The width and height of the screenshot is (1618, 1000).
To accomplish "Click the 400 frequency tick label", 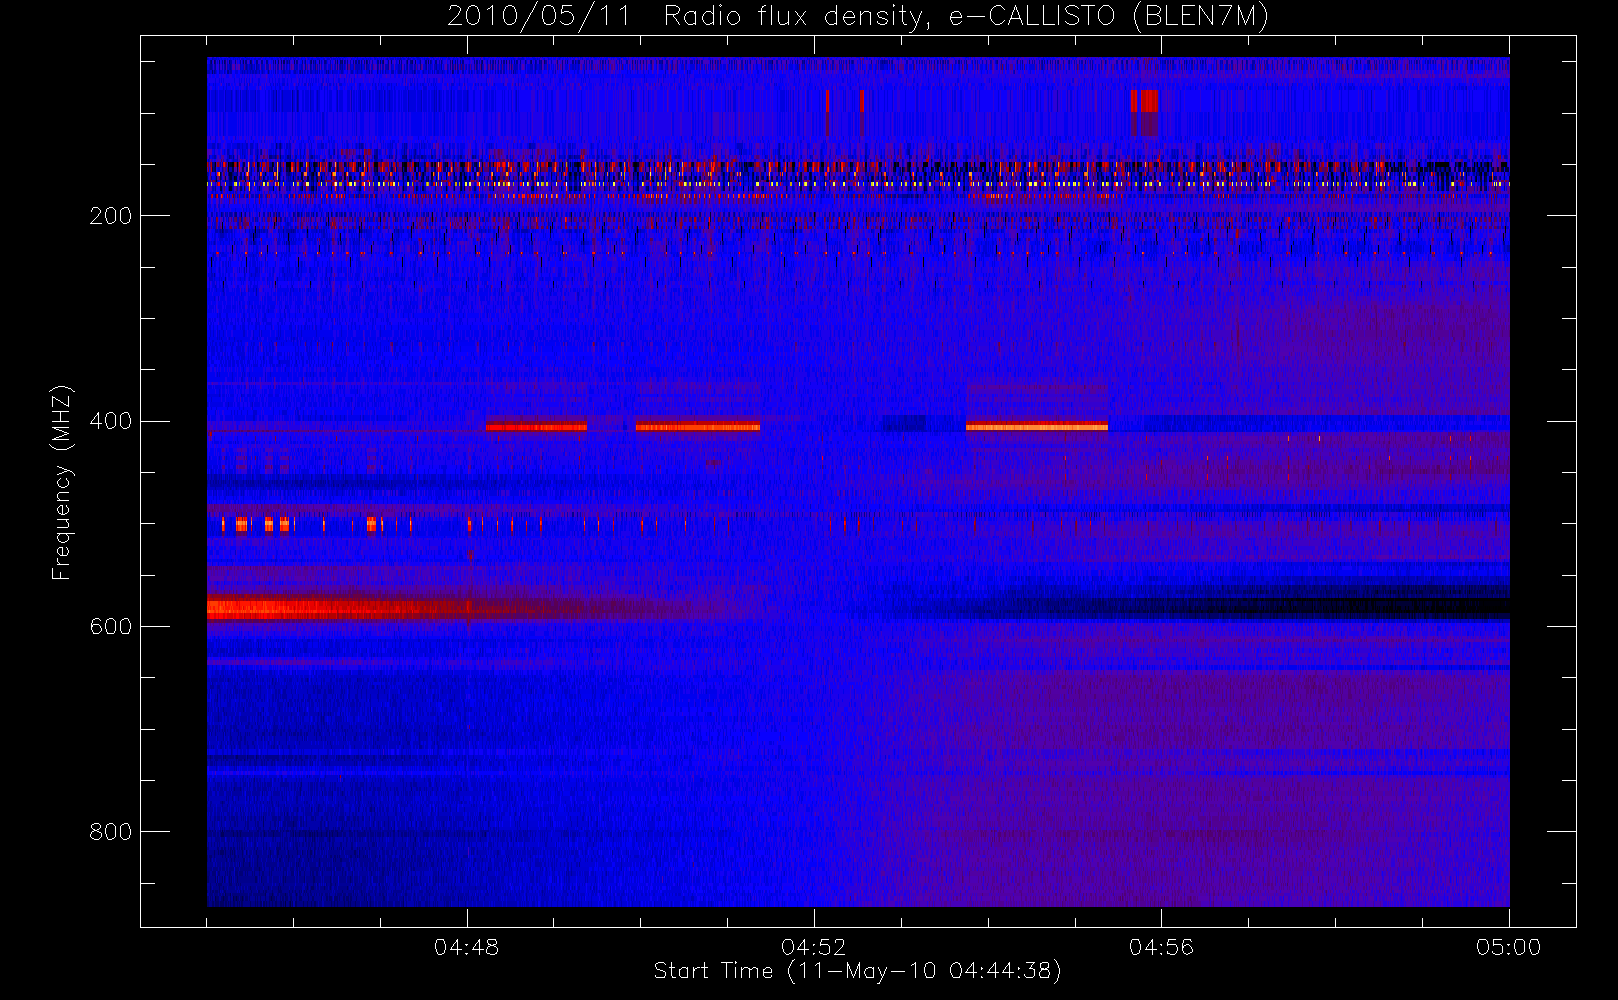I will click(110, 421).
